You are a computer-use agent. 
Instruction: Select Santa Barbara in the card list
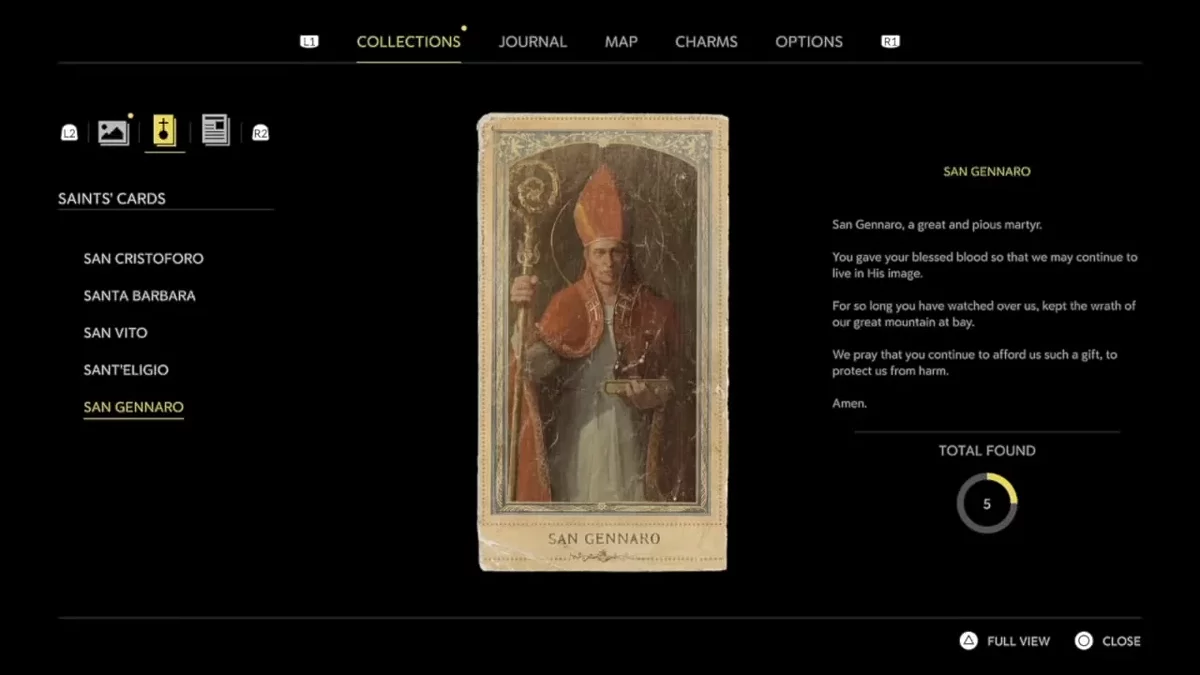point(140,296)
